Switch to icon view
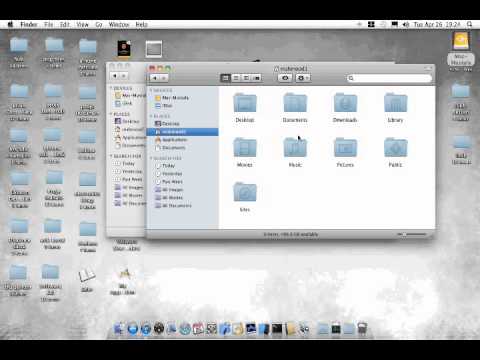Viewport: 480px width, 360px height. (226, 78)
